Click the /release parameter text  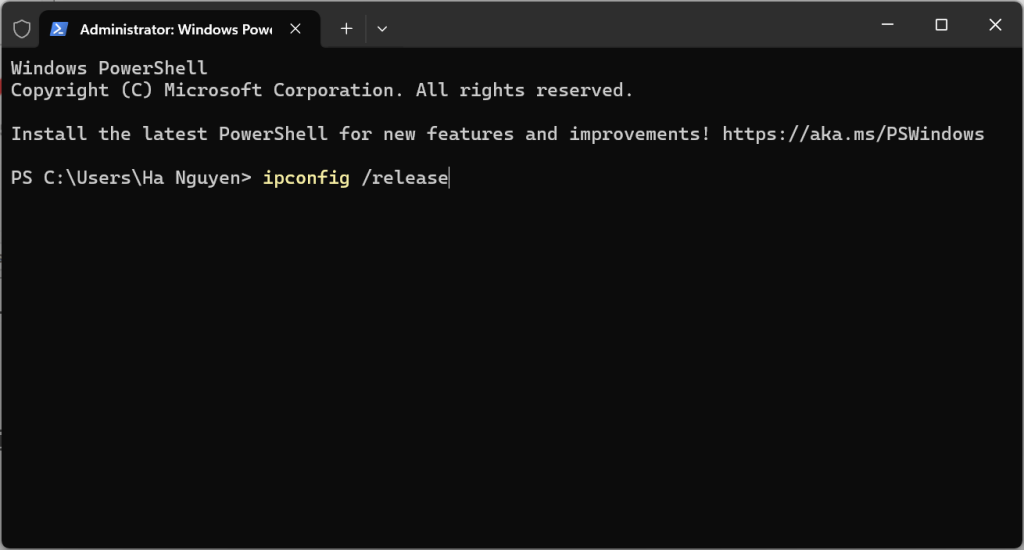[404, 179]
